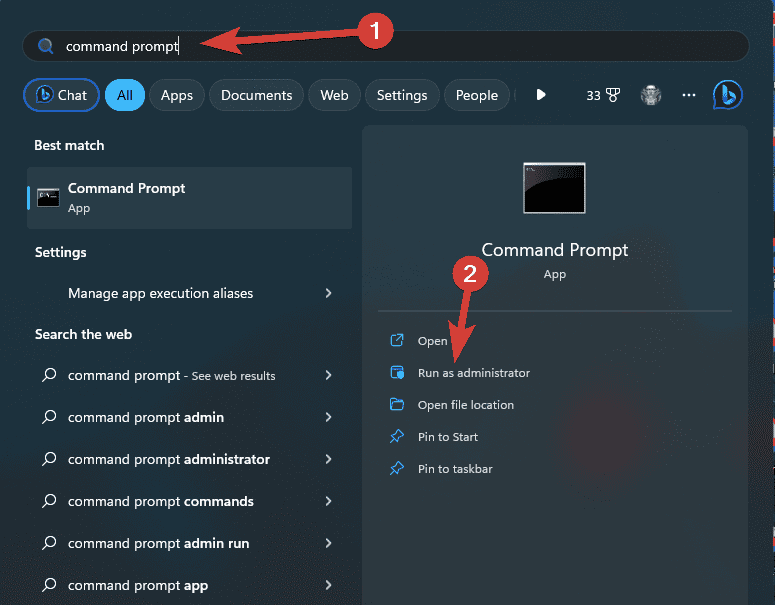The width and height of the screenshot is (775, 605).
Task: Open the user profile avatar
Action: point(650,95)
